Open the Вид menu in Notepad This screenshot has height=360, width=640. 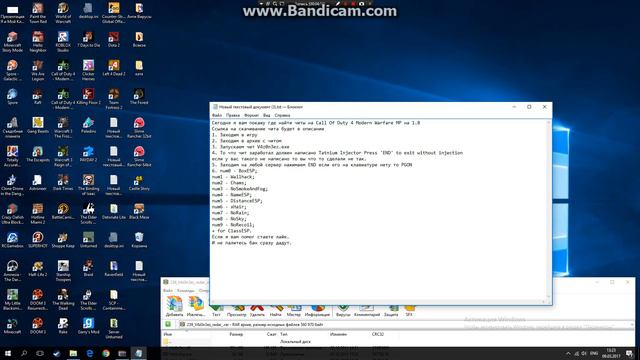coord(267,116)
